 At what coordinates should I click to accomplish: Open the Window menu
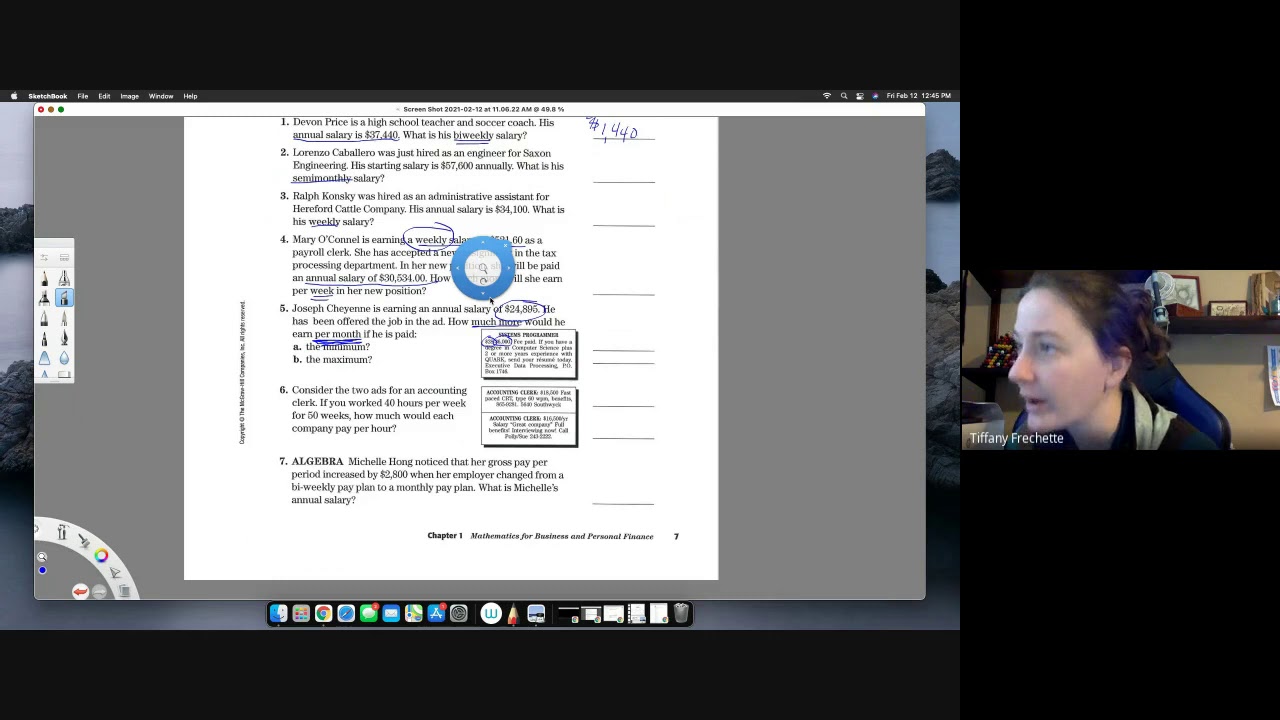click(161, 96)
